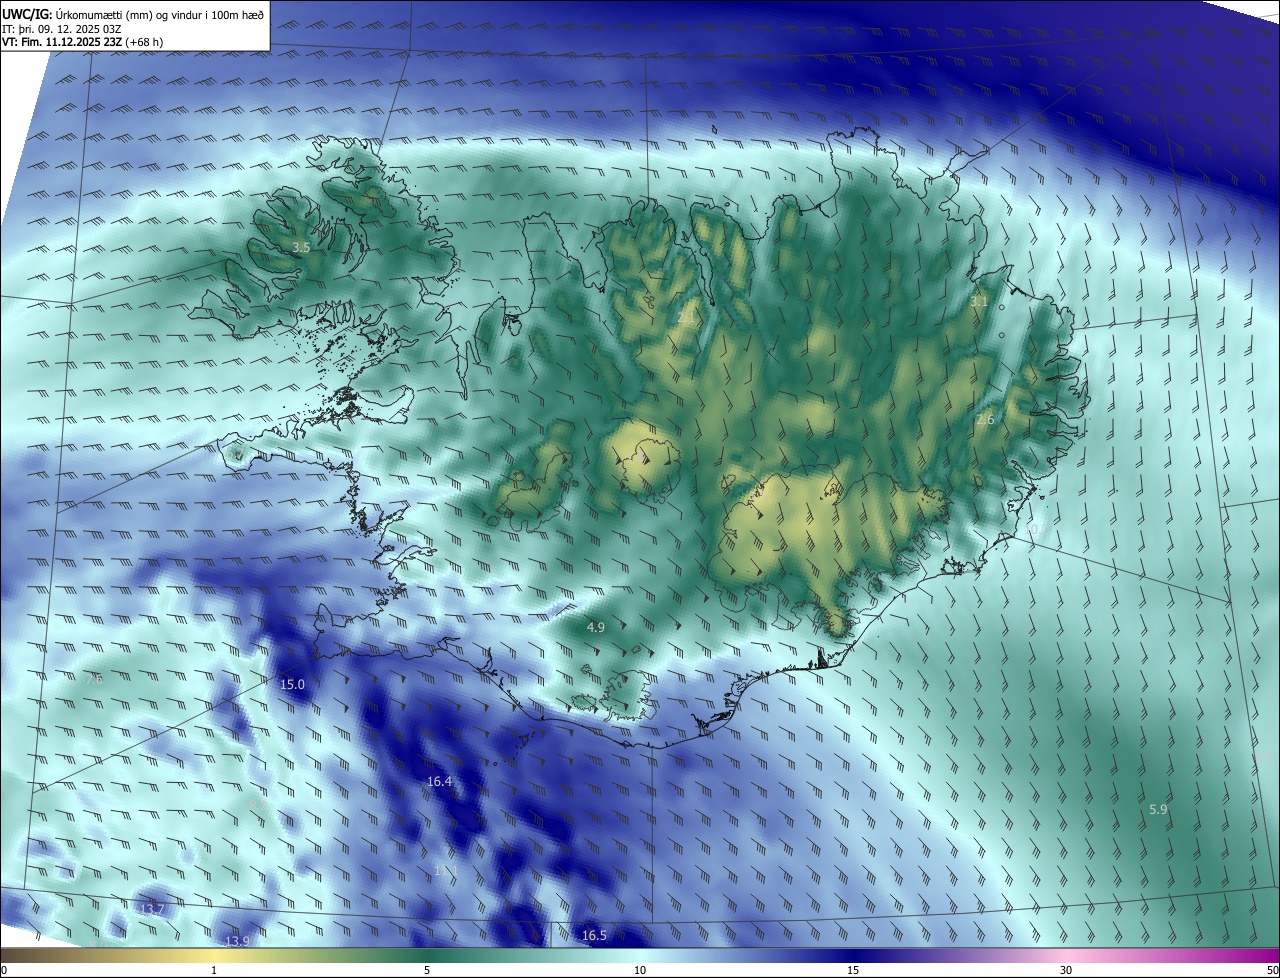Viewport: 1280px width, 978px height.
Task: Click the 13.9 precipitation value
Action: (x=237, y=941)
